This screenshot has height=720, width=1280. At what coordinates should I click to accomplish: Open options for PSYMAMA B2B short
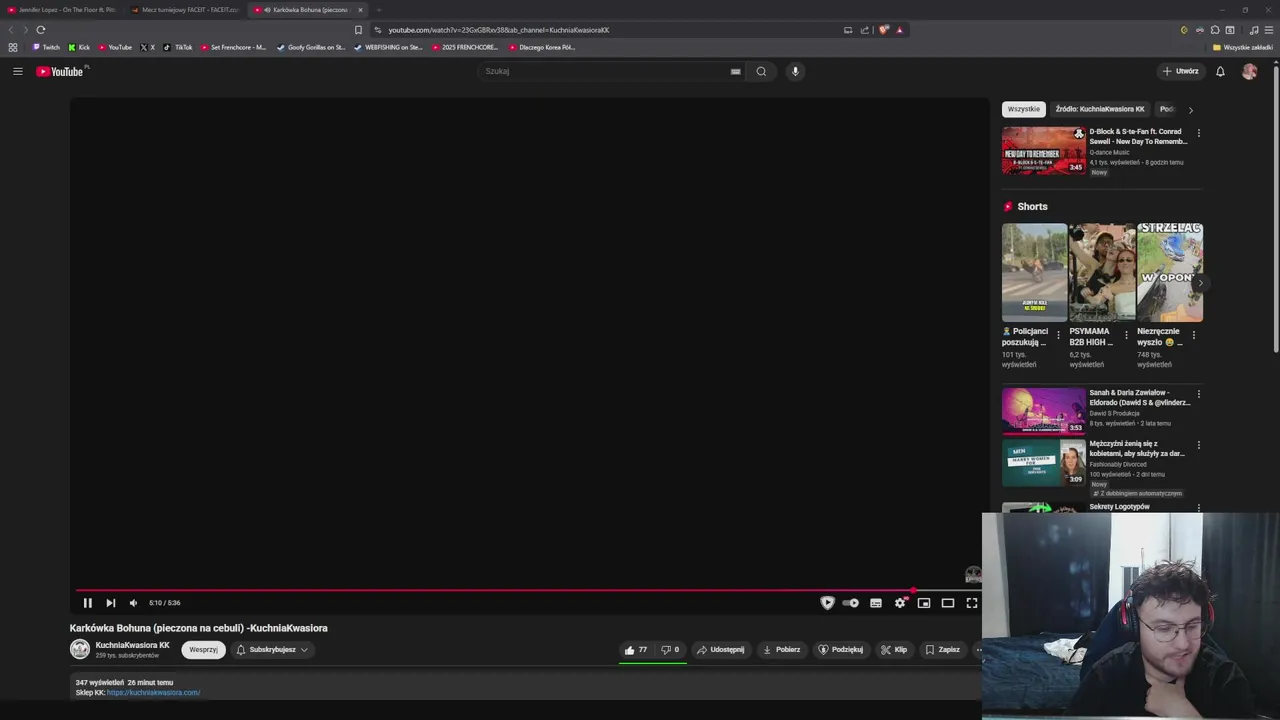click(1126, 335)
